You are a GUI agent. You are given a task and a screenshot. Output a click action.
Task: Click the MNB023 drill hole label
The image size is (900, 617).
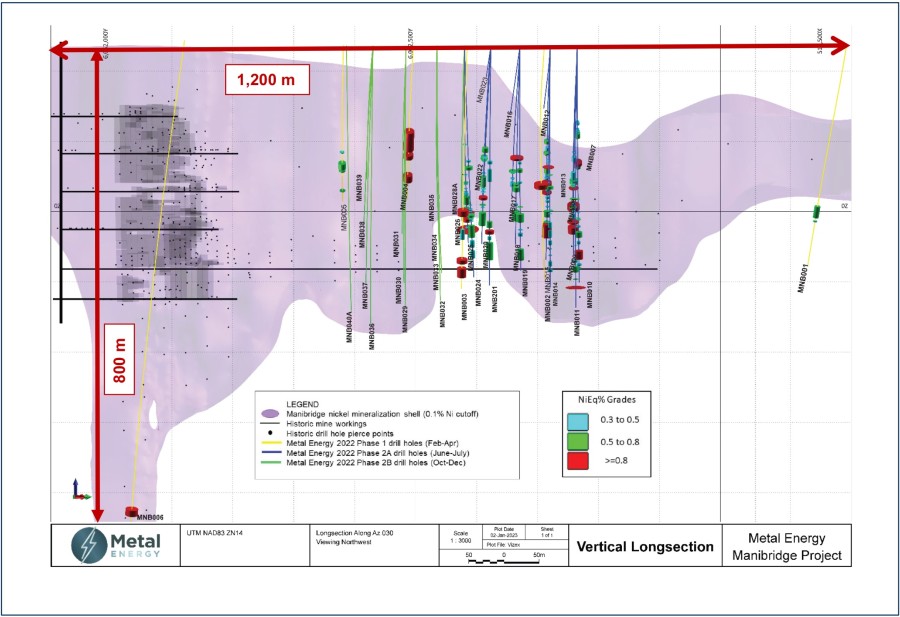(x=482, y=89)
